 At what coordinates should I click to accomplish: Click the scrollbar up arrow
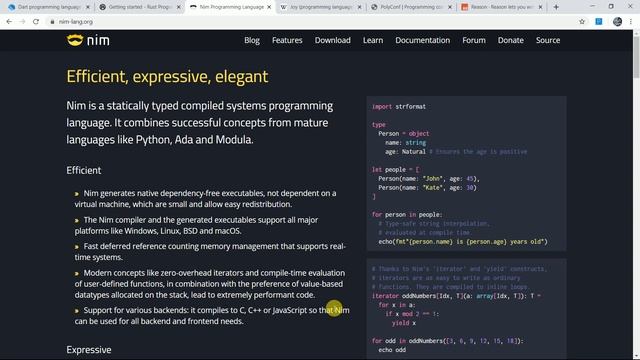(x=636, y=33)
